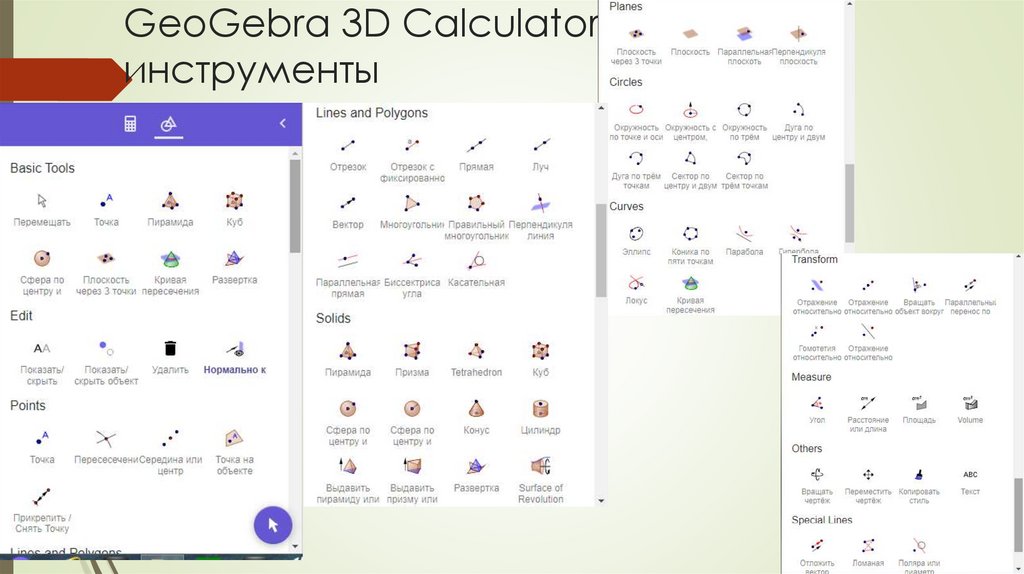
Task: Pick the Вектор tool
Action: 347,212
